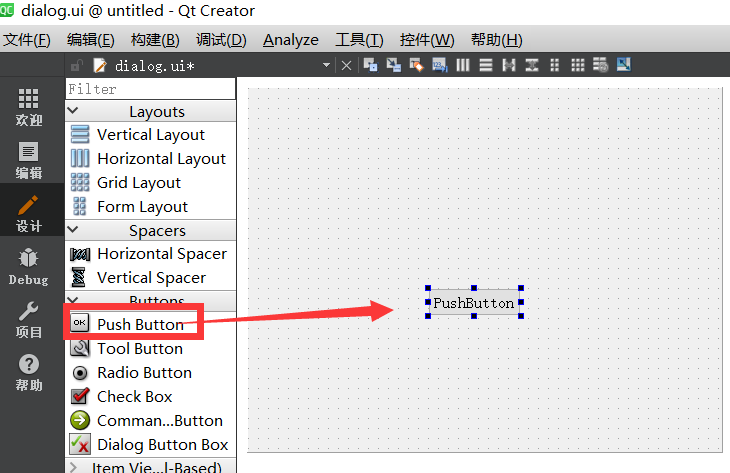Select Horizontal Layout in widget box
Image resolution: width=730 pixels, height=473 pixels.
(x=151, y=159)
